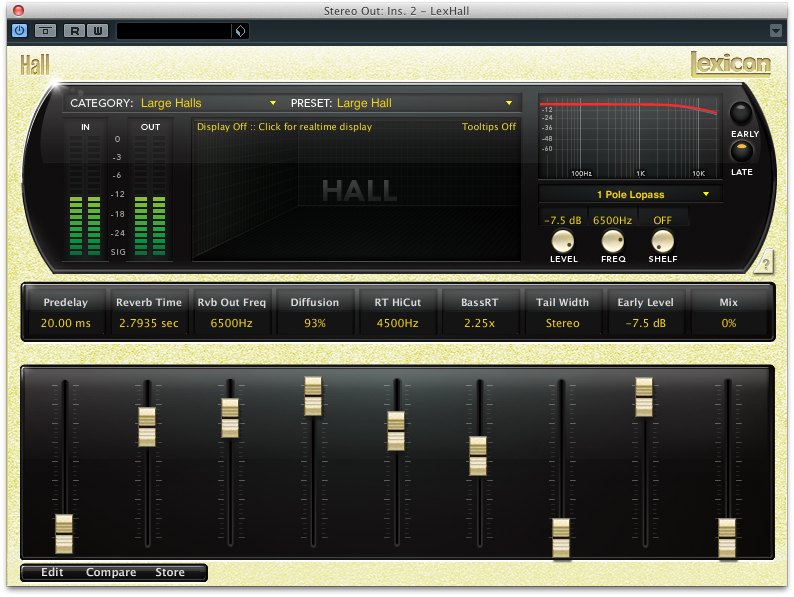
Task: Click the FREQ knob
Action: tap(613, 241)
